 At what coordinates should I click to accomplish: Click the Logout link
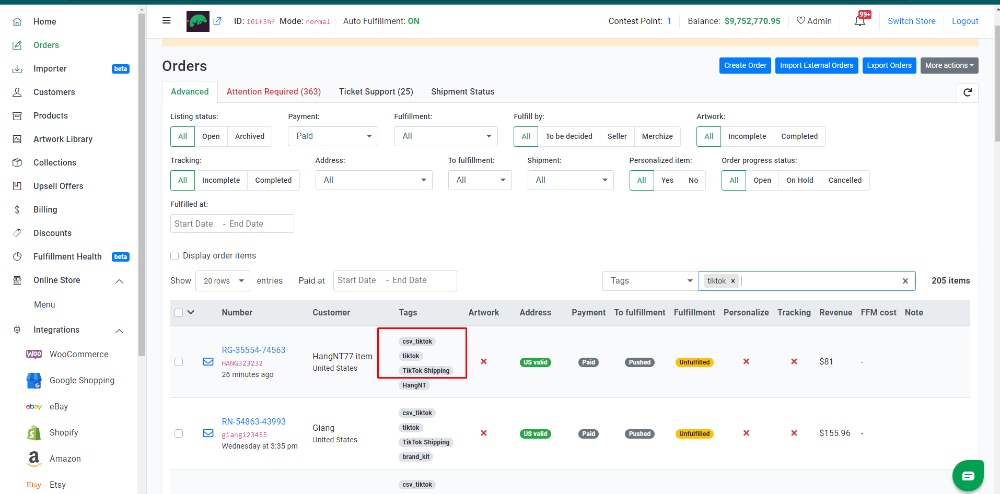coord(965,21)
